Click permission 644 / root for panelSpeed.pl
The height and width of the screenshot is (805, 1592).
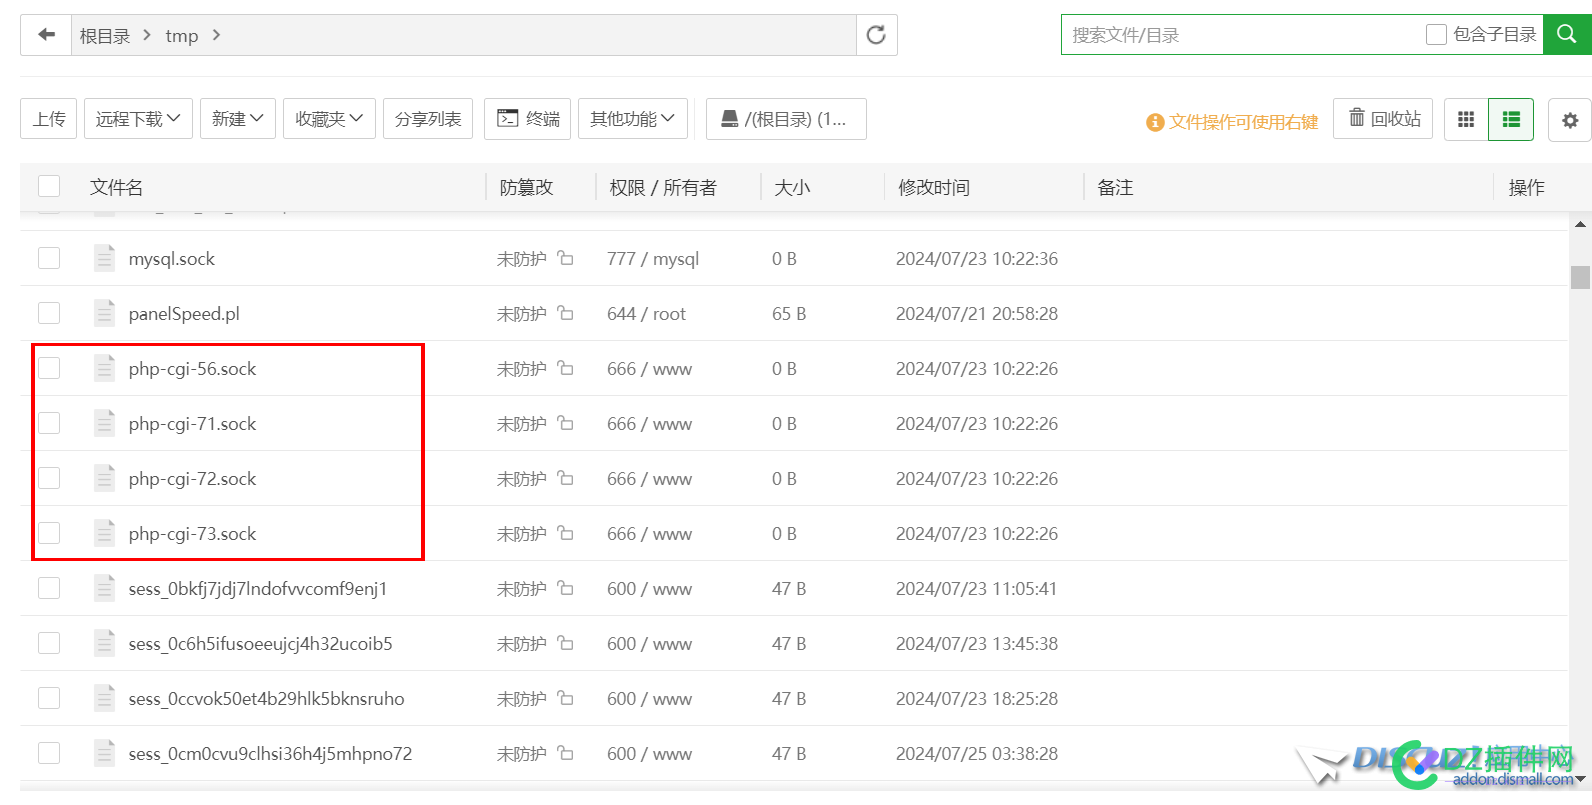(x=646, y=313)
